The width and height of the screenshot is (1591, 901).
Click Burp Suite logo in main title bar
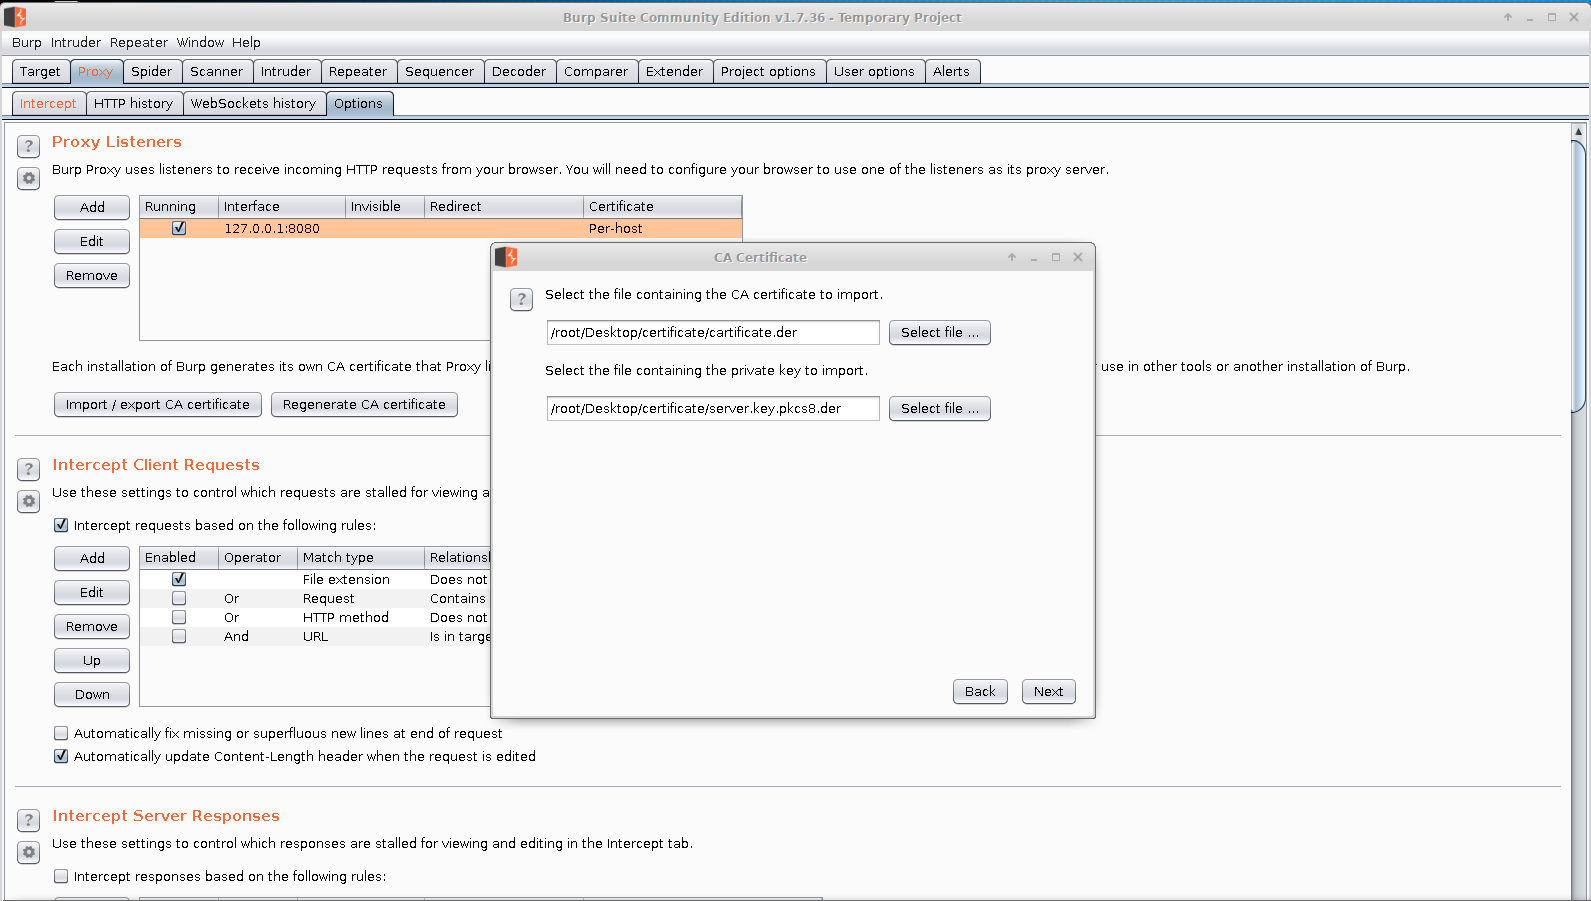tap(15, 17)
